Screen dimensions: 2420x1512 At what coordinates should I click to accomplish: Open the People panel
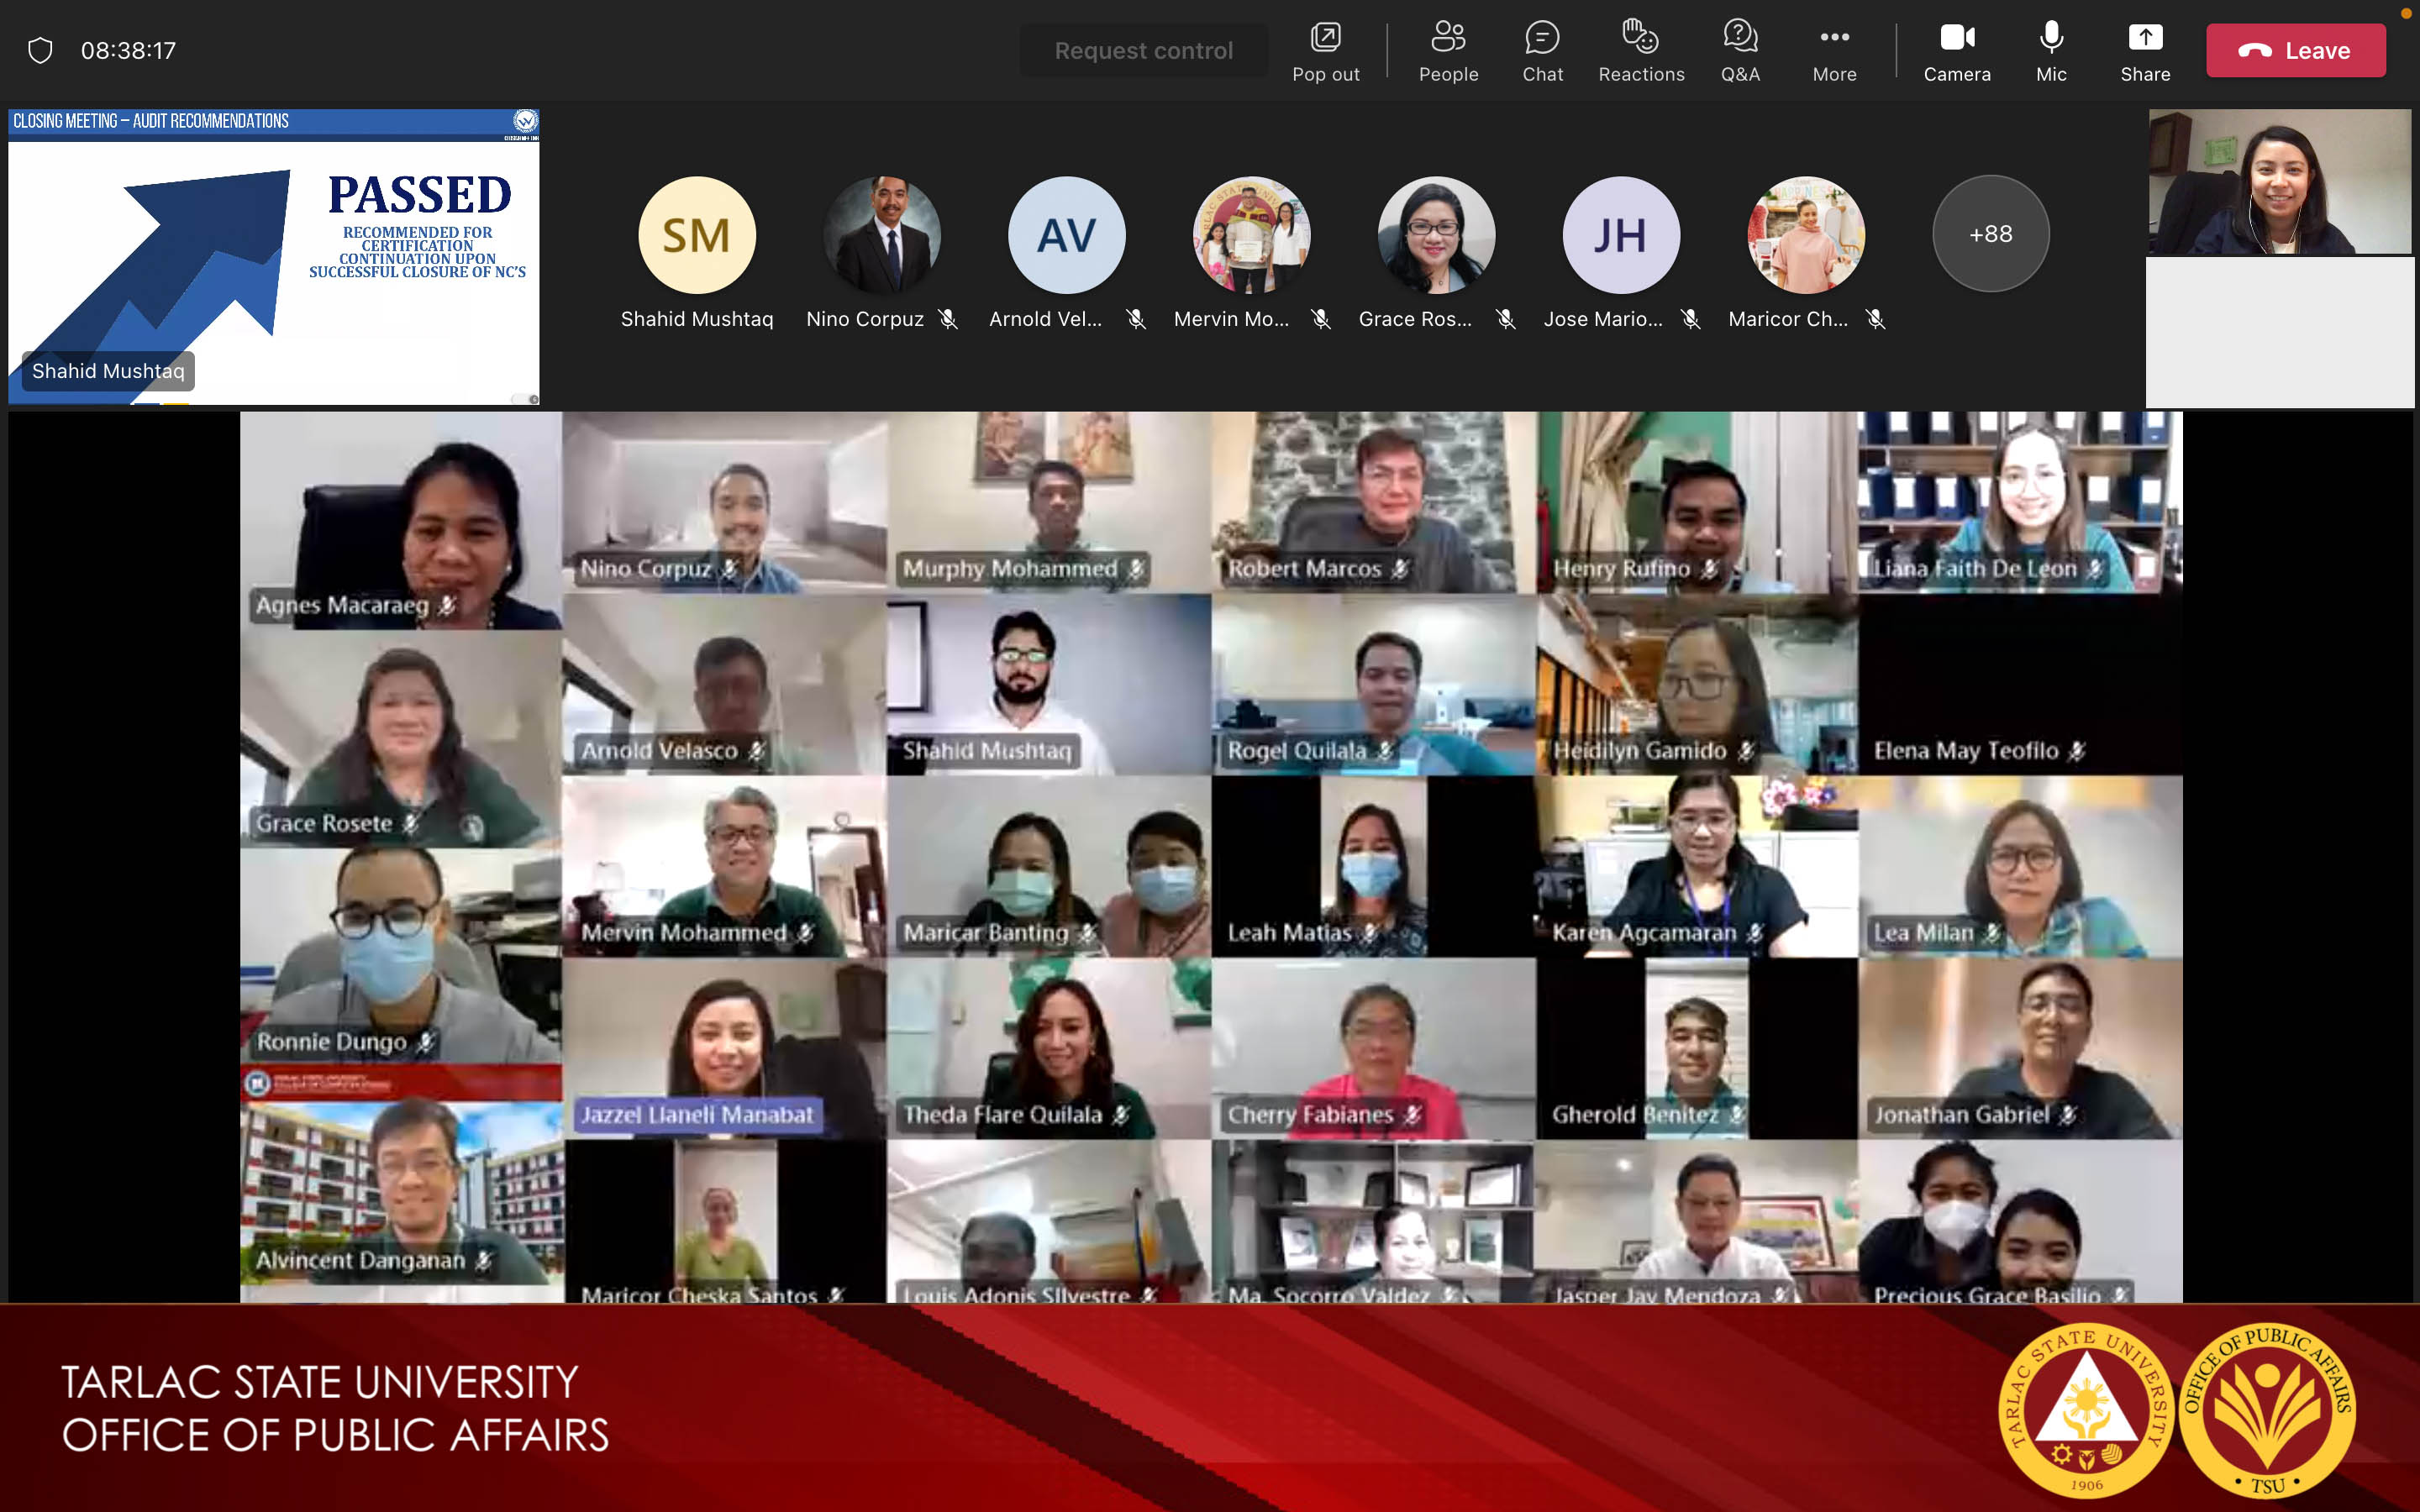coord(1448,51)
